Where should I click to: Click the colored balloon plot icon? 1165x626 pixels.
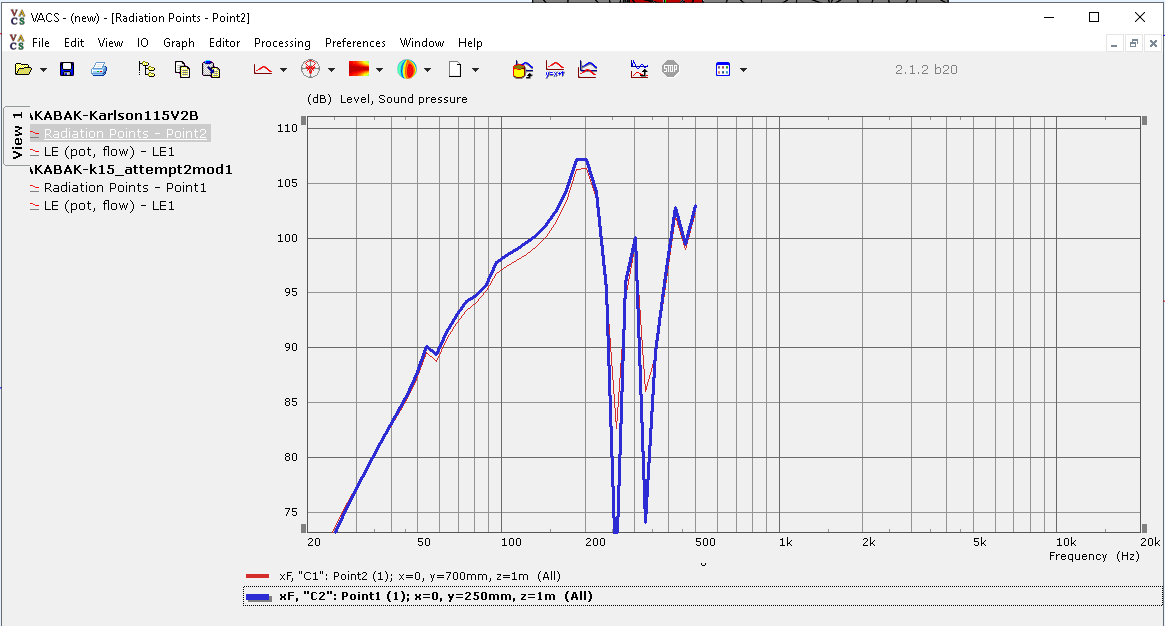(407, 69)
